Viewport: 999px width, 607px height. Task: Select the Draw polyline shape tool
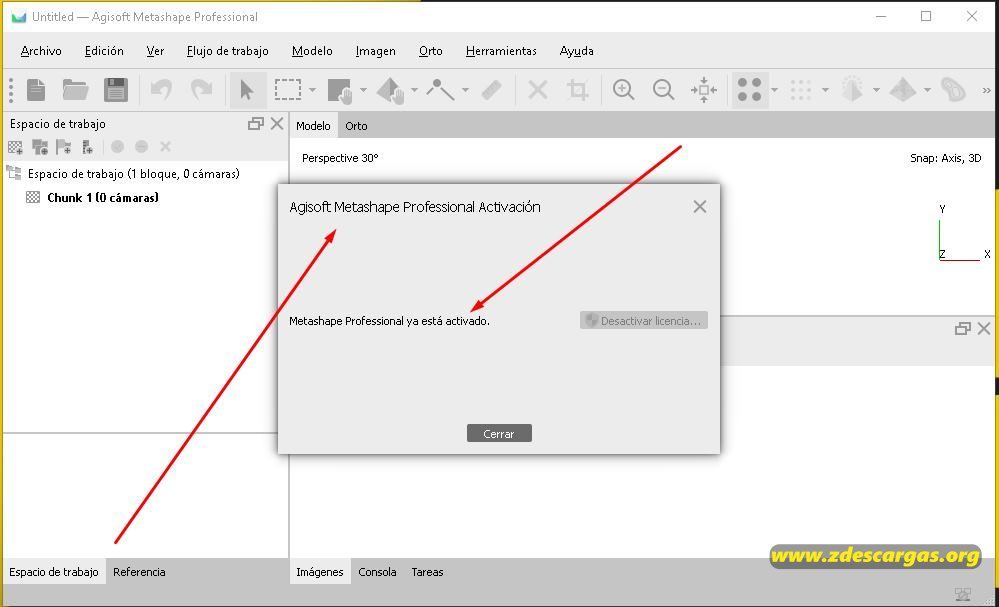(x=440, y=90)
